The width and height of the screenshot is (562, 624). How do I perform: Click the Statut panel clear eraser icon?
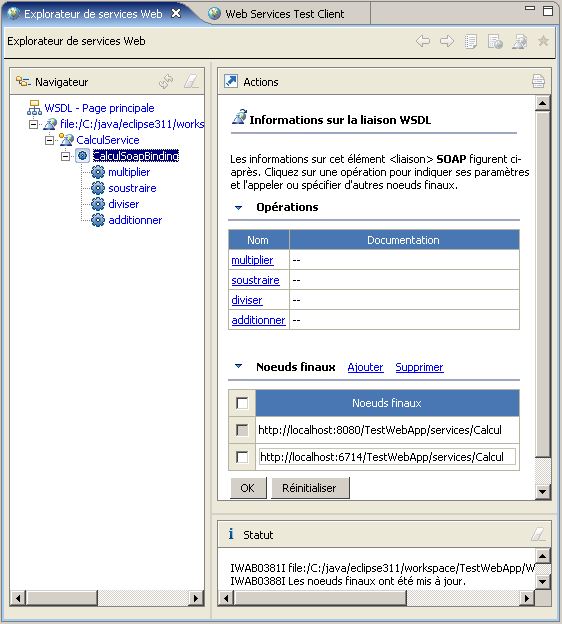[538, 534]
